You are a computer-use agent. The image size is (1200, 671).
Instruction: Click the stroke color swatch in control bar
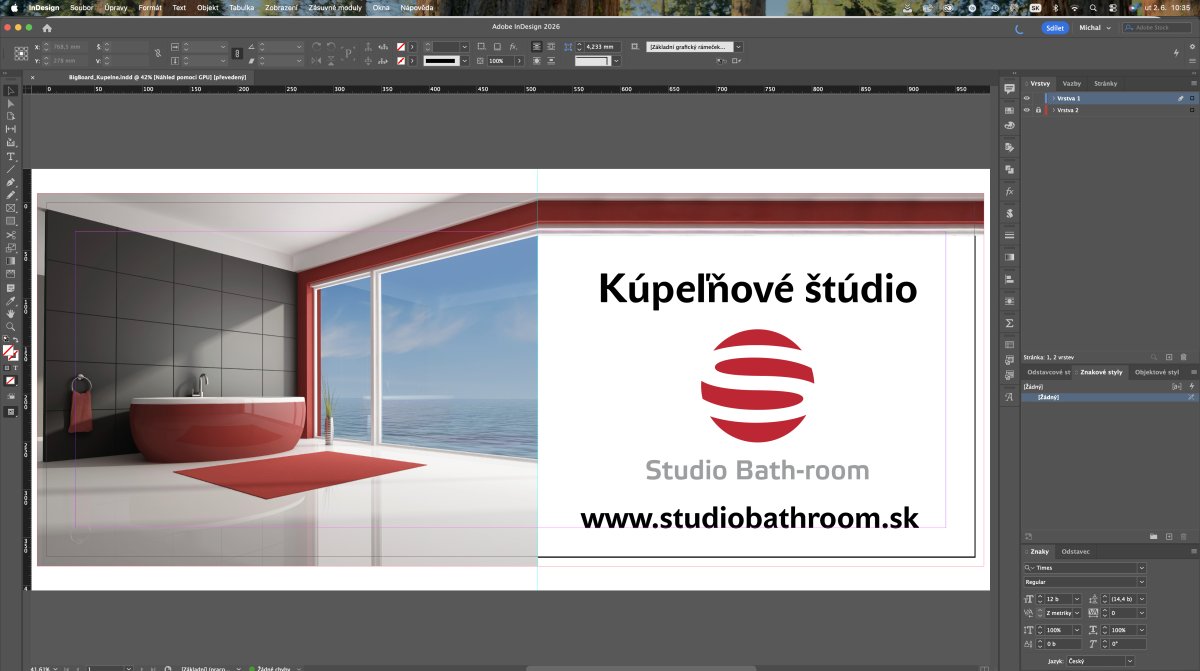click(x=402, y=61)
